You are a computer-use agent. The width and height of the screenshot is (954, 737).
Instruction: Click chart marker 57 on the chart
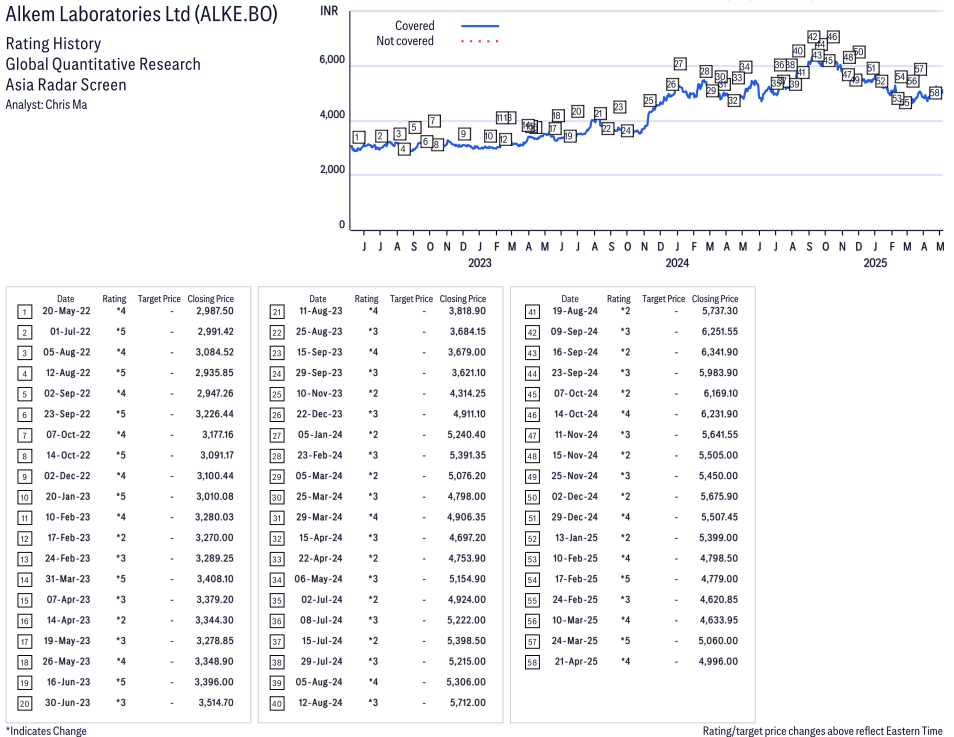pos(920,69)
